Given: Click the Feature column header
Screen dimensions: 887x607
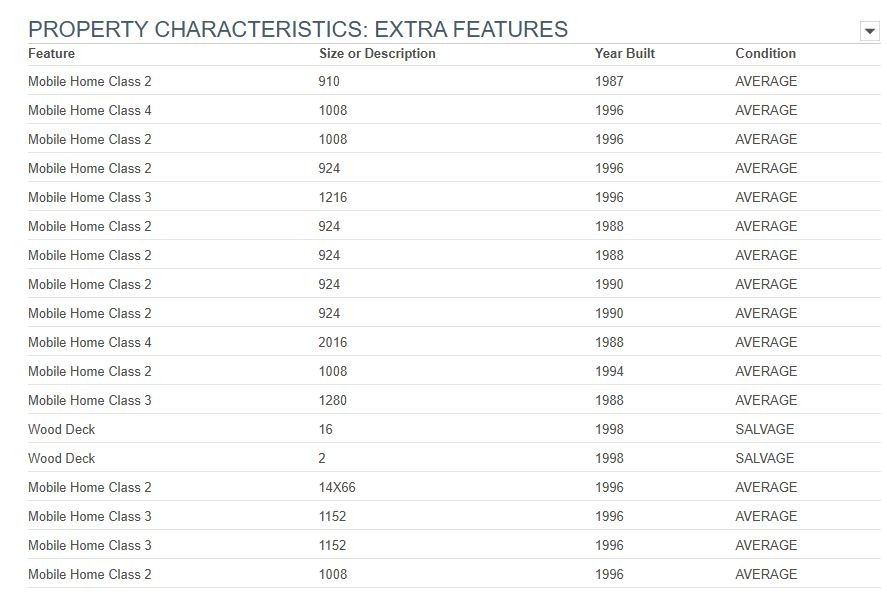Looking at the screenshot, I should pyautogui.click(x=51, y=53).
